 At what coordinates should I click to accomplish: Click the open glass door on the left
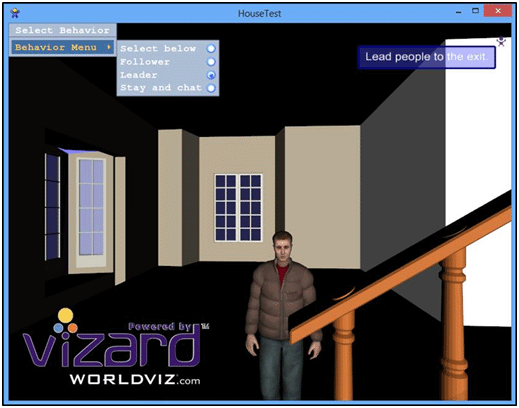point(91,212)
